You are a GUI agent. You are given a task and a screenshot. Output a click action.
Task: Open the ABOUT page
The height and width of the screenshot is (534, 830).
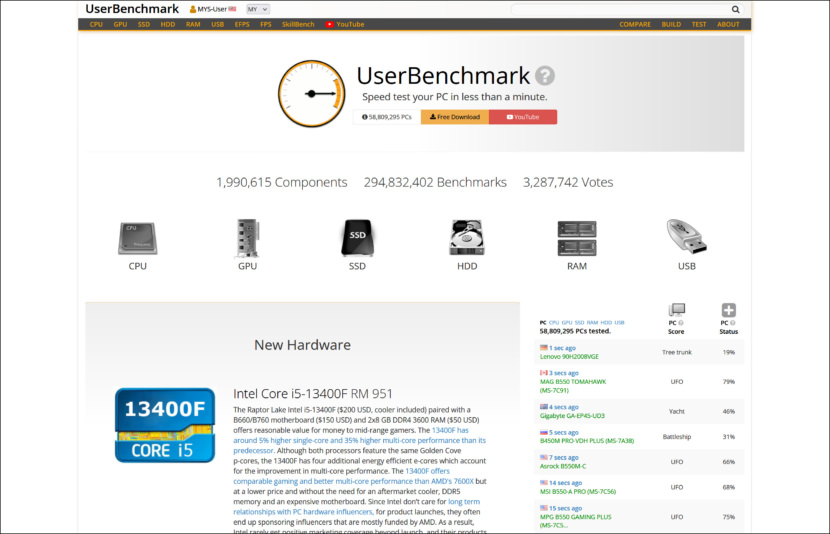[728, 24]
